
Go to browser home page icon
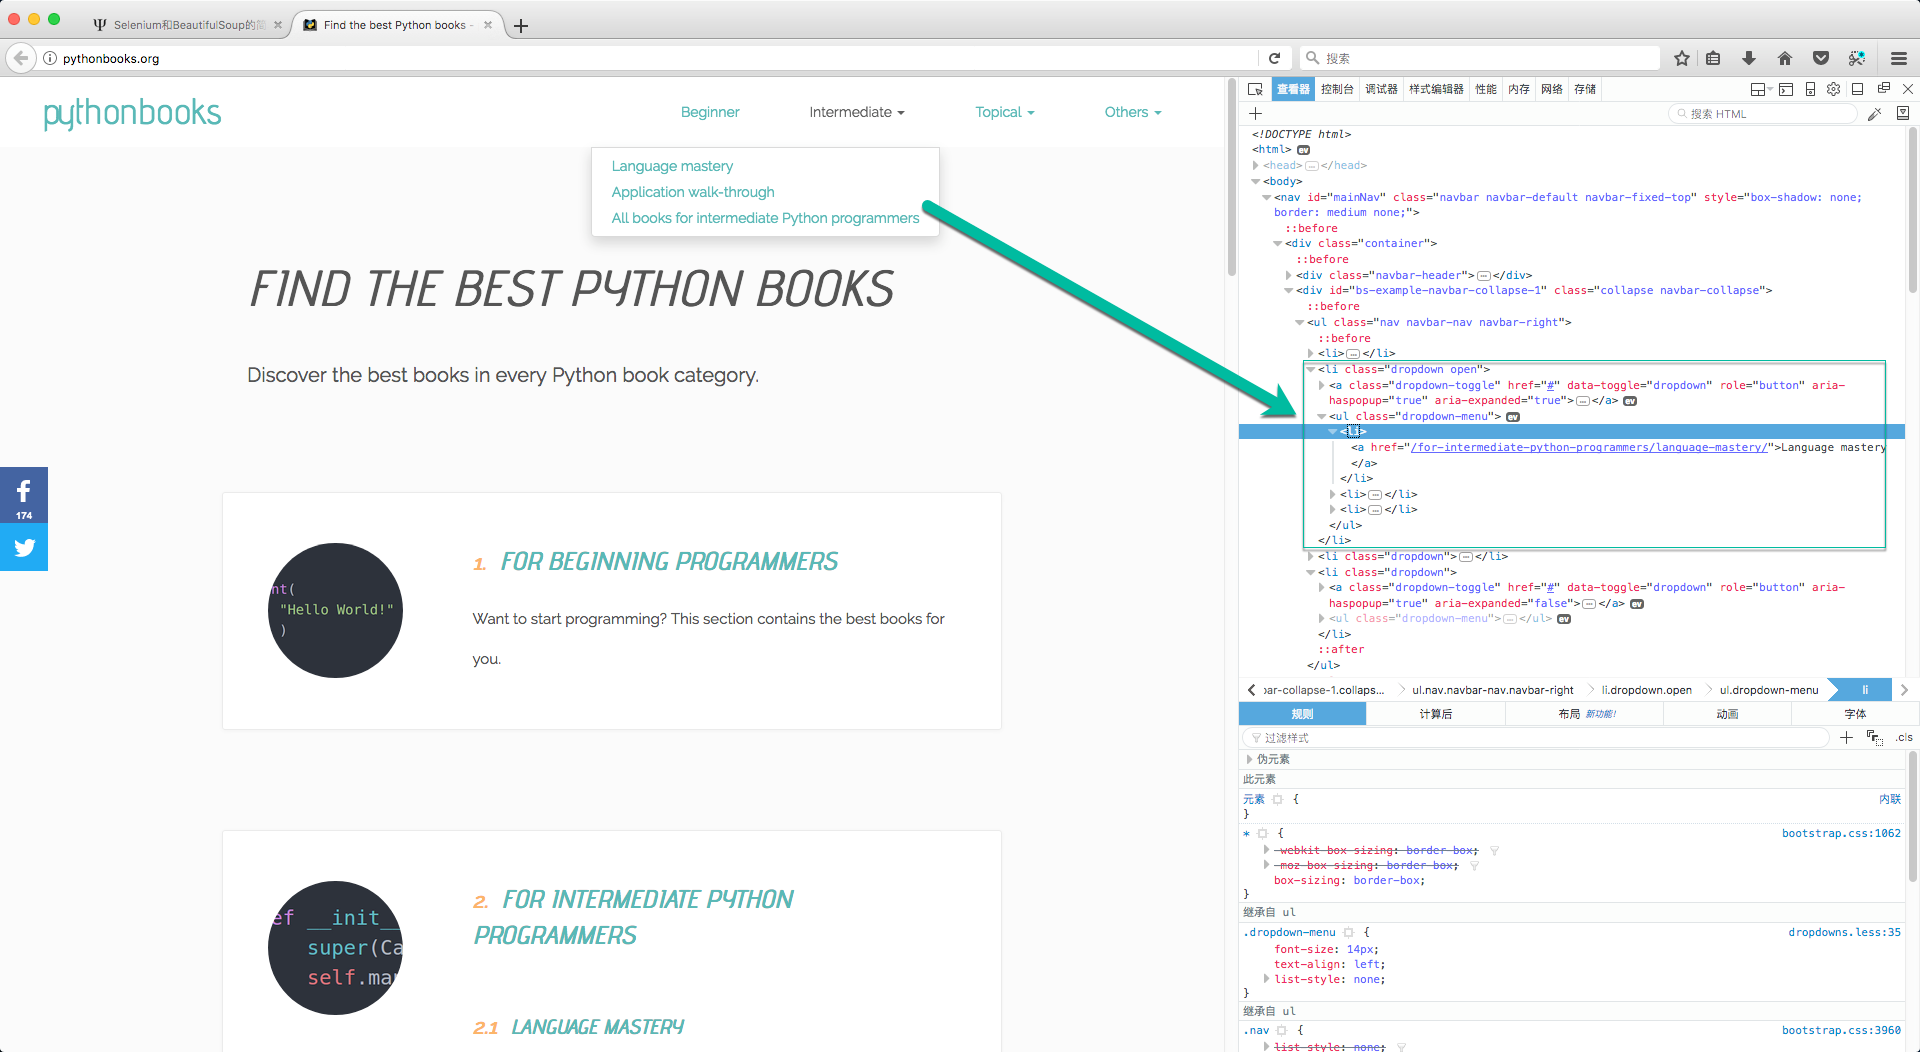click(x=1785, y=58)
